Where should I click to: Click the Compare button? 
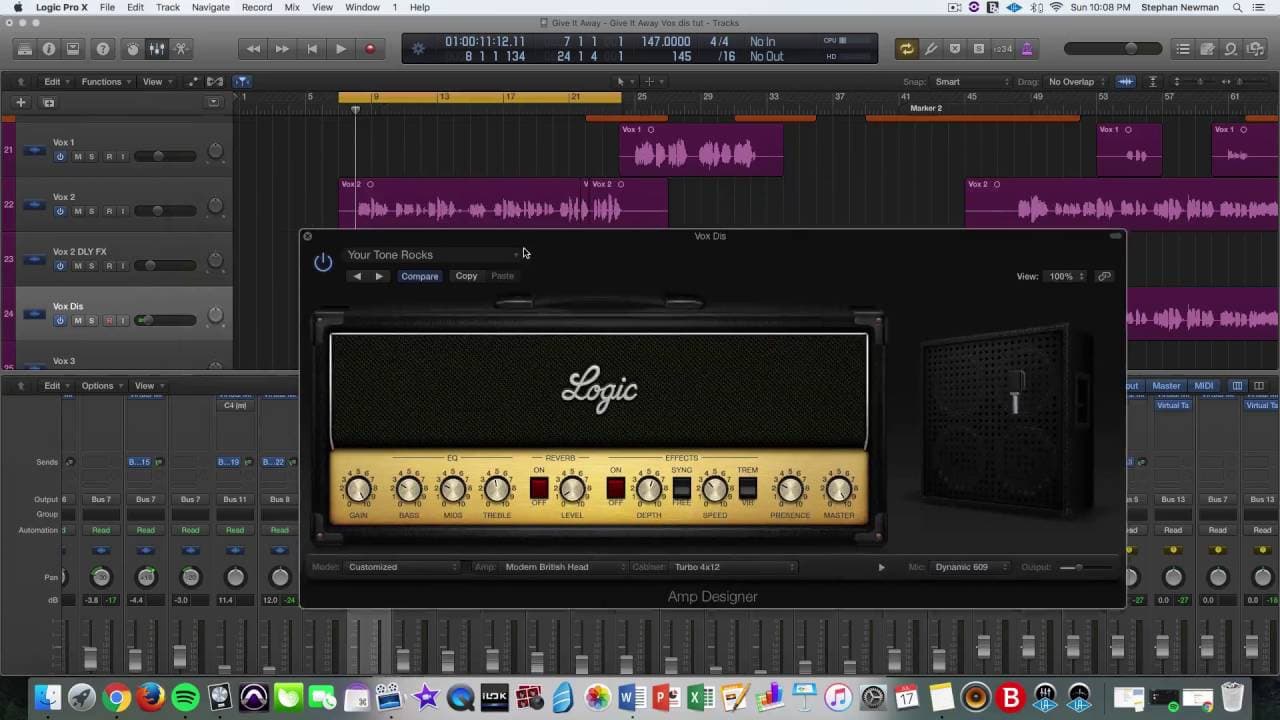pyautogui.click(x=420, y=276)
